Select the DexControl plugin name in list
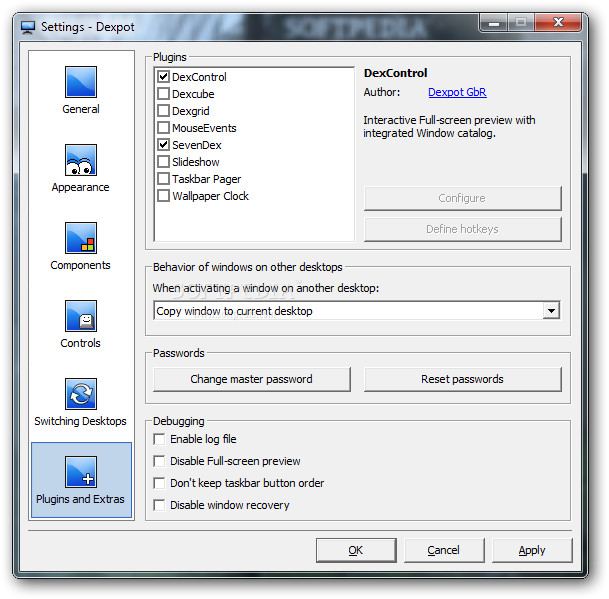 (199, 77)
